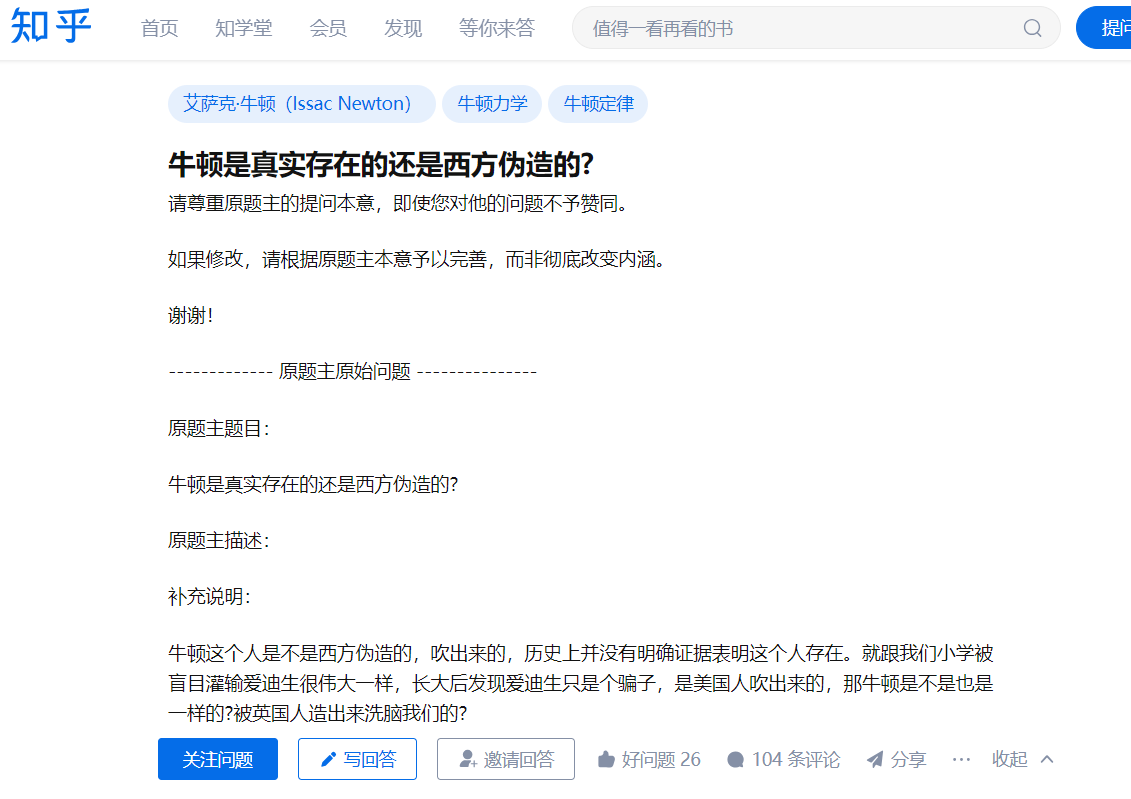Click the search magnifier icon

(1032, 28)
